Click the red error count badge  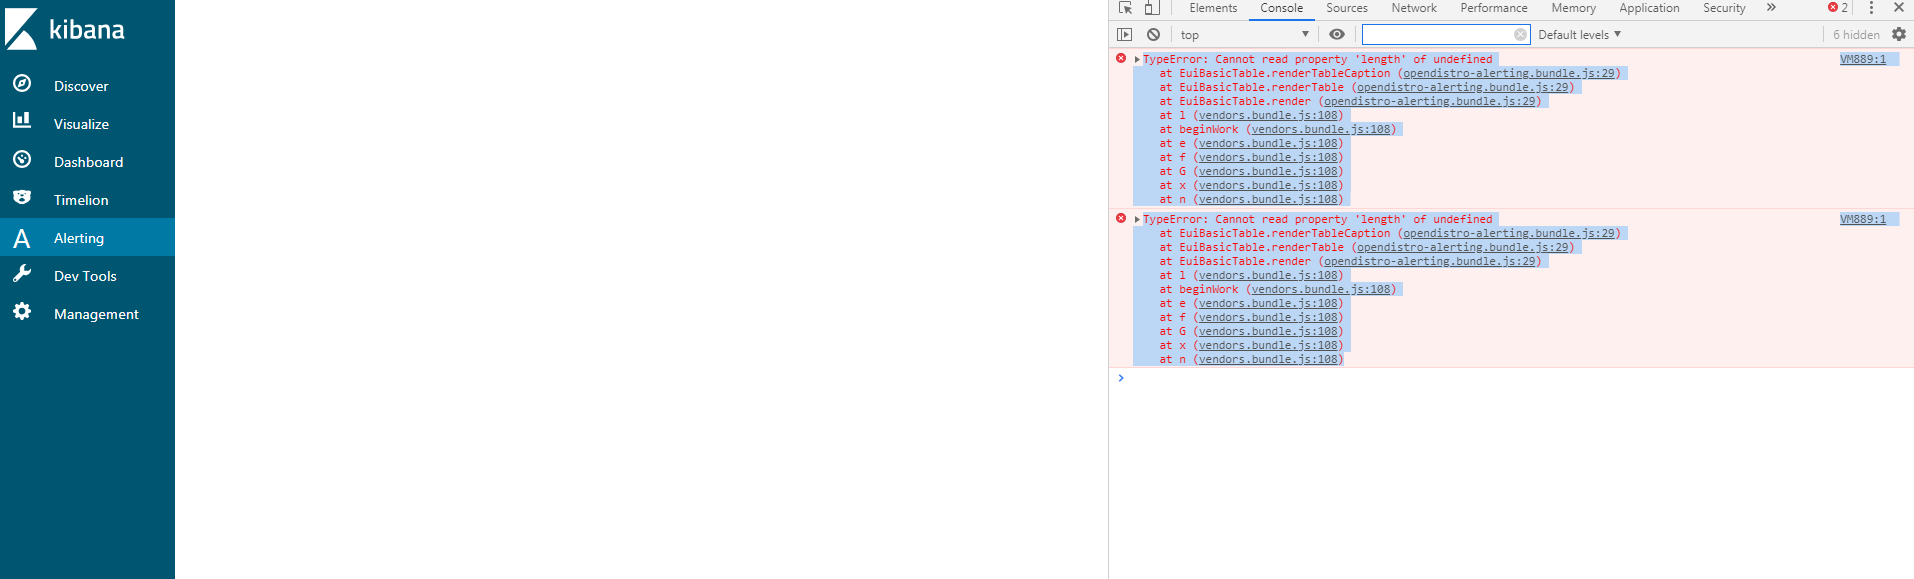(x=1838, y=8)
